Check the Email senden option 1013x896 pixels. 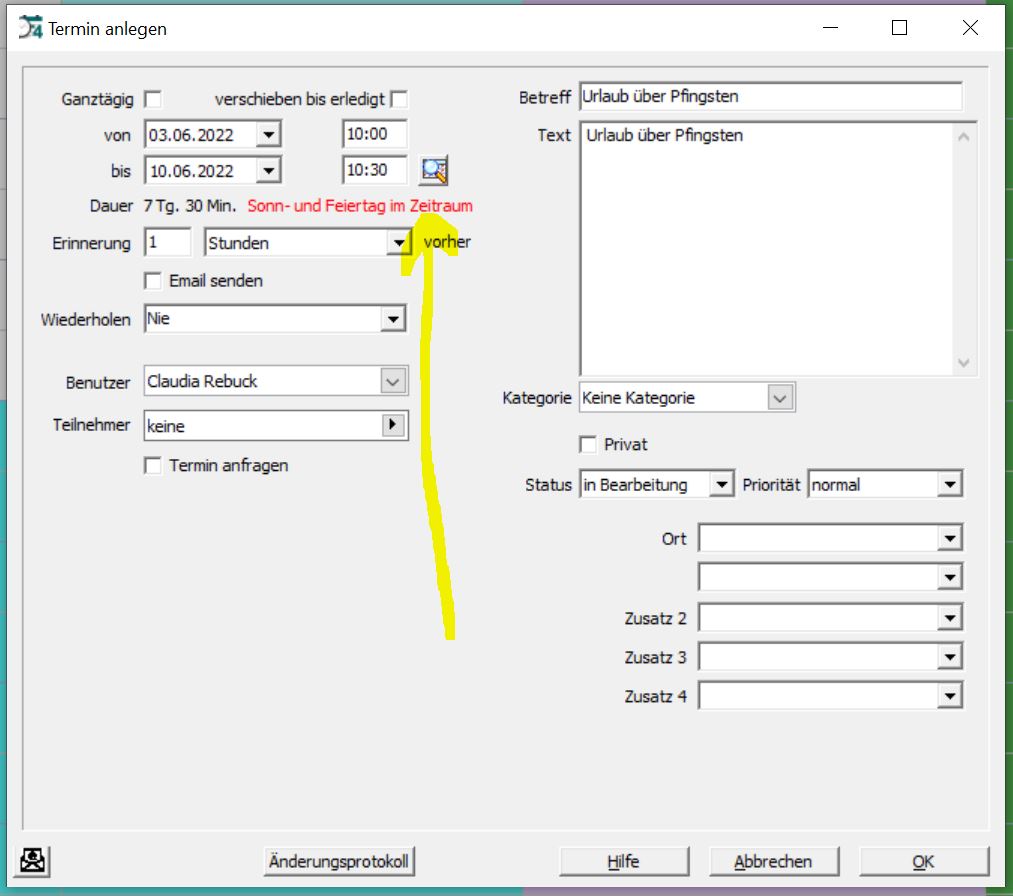coord(153,281)
